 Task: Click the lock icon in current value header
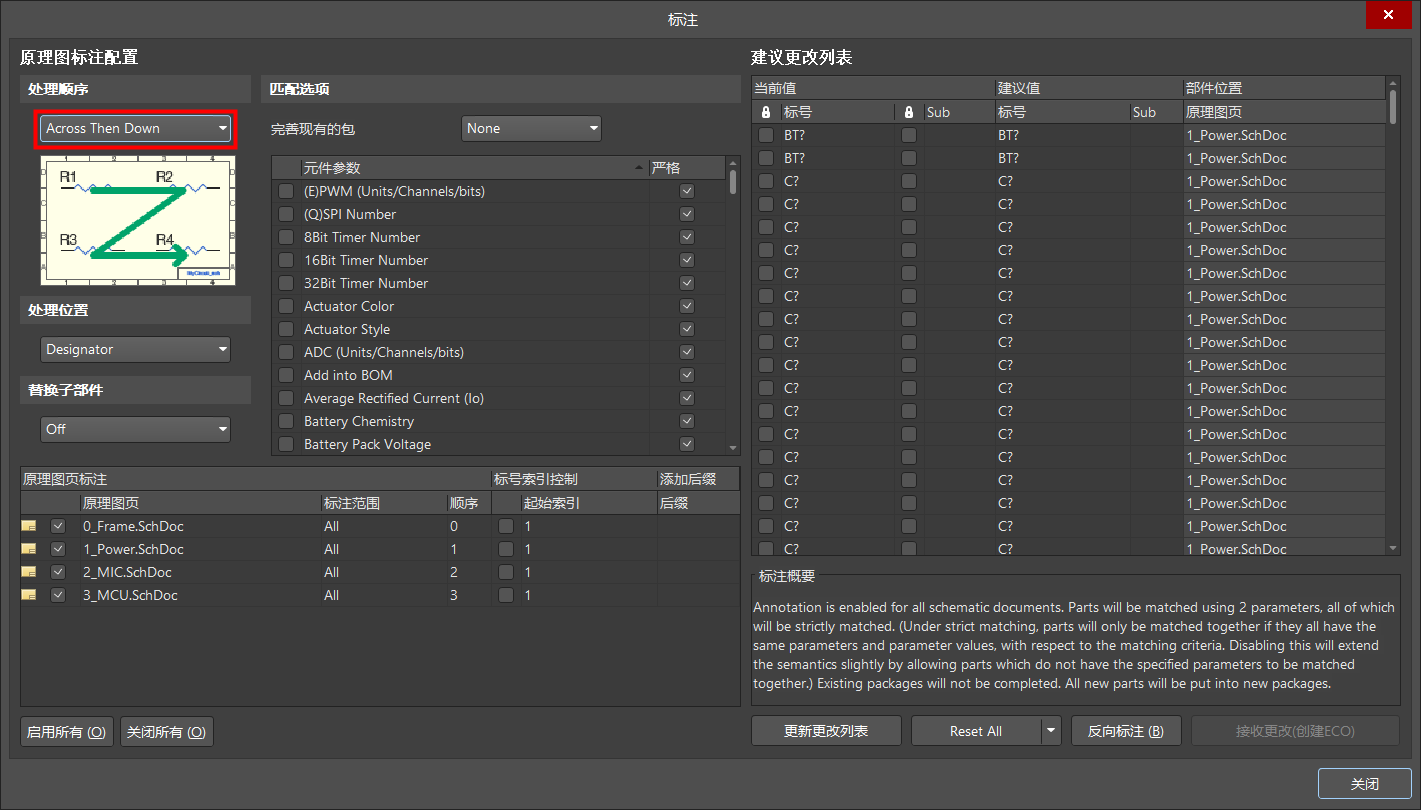pyautogui.click(x=766, y=112)
